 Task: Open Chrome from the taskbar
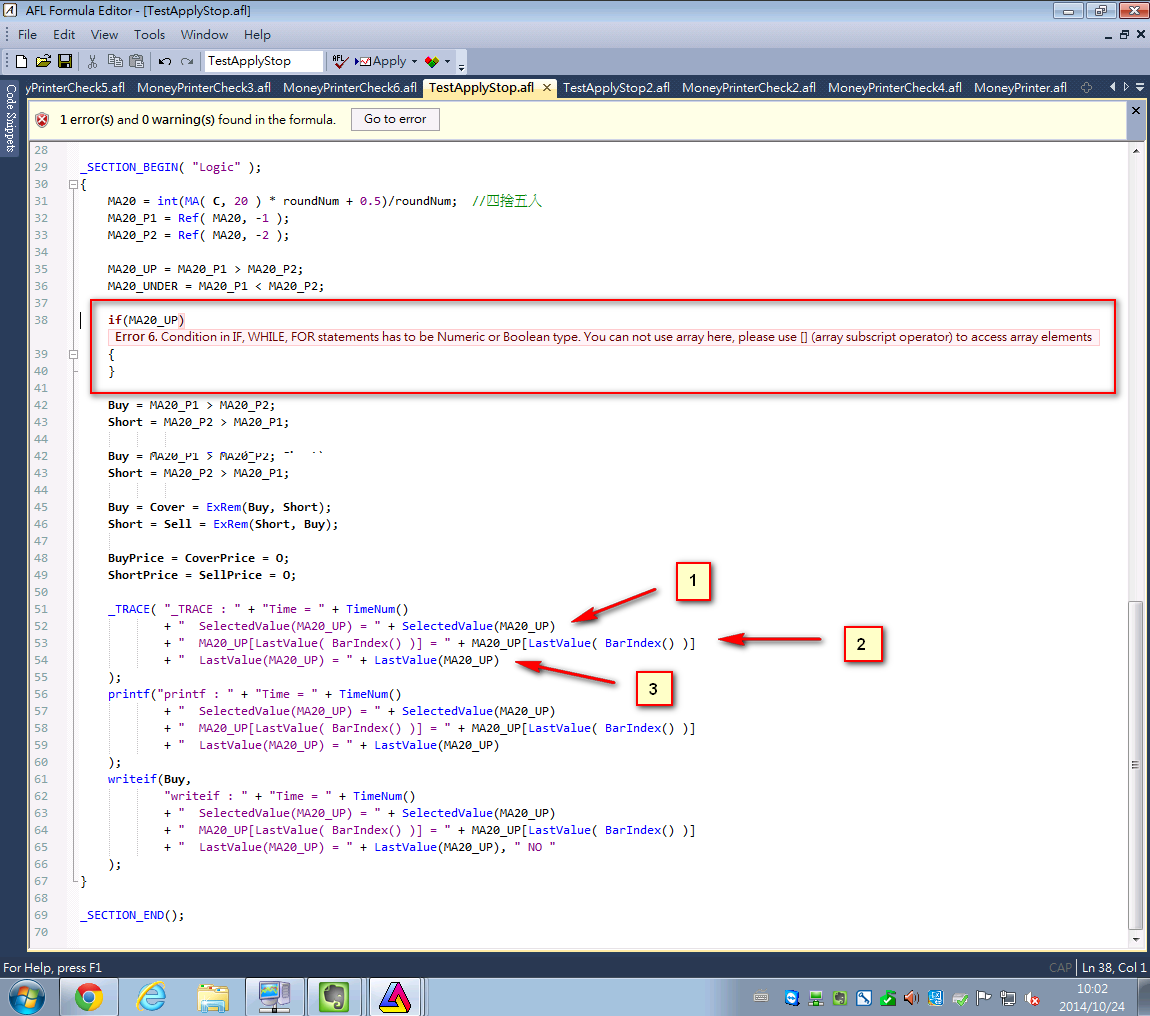pos(89,998)
